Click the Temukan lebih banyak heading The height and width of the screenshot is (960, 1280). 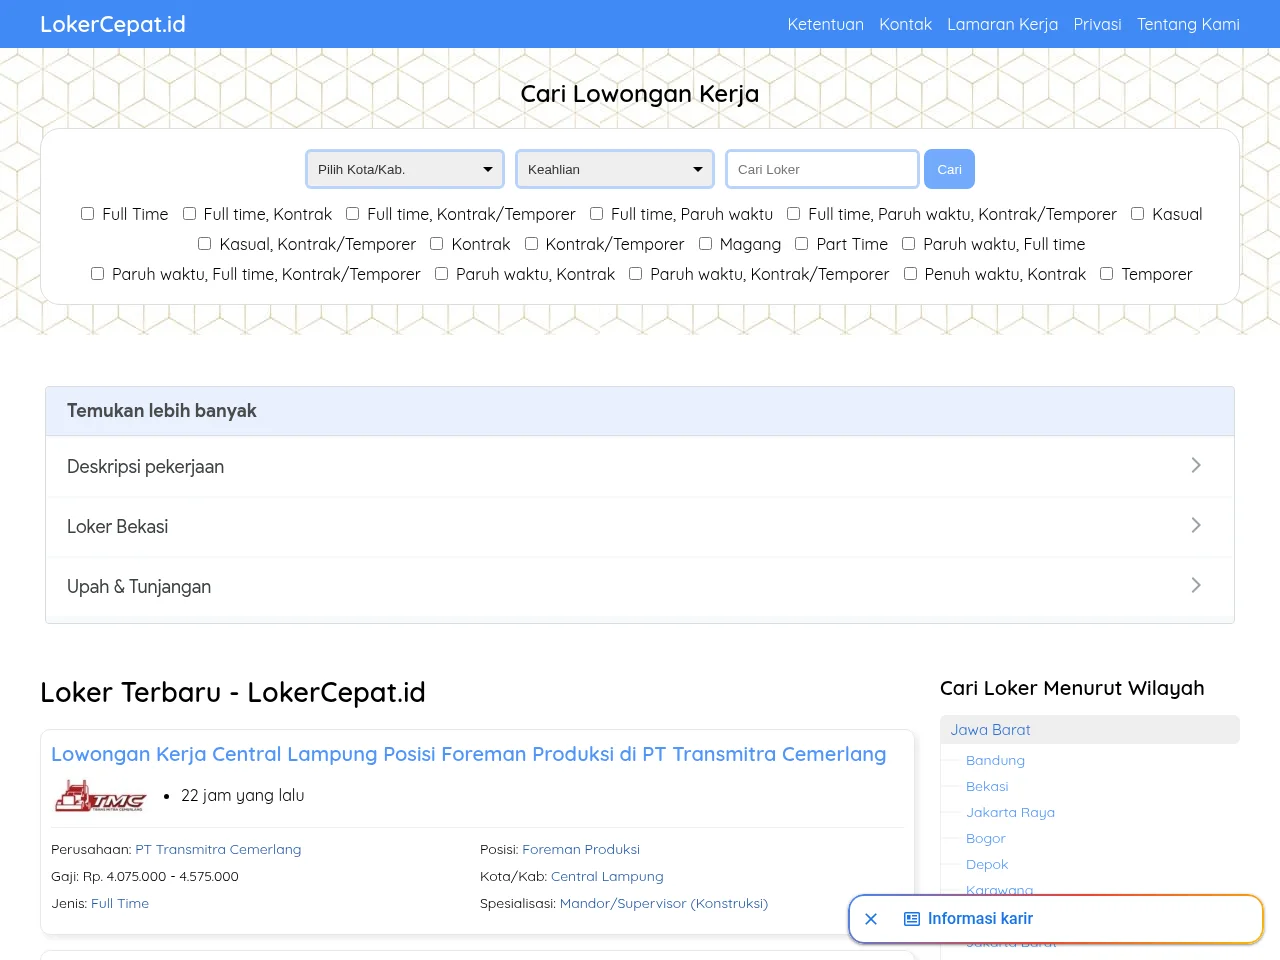[x=162, y=411]
